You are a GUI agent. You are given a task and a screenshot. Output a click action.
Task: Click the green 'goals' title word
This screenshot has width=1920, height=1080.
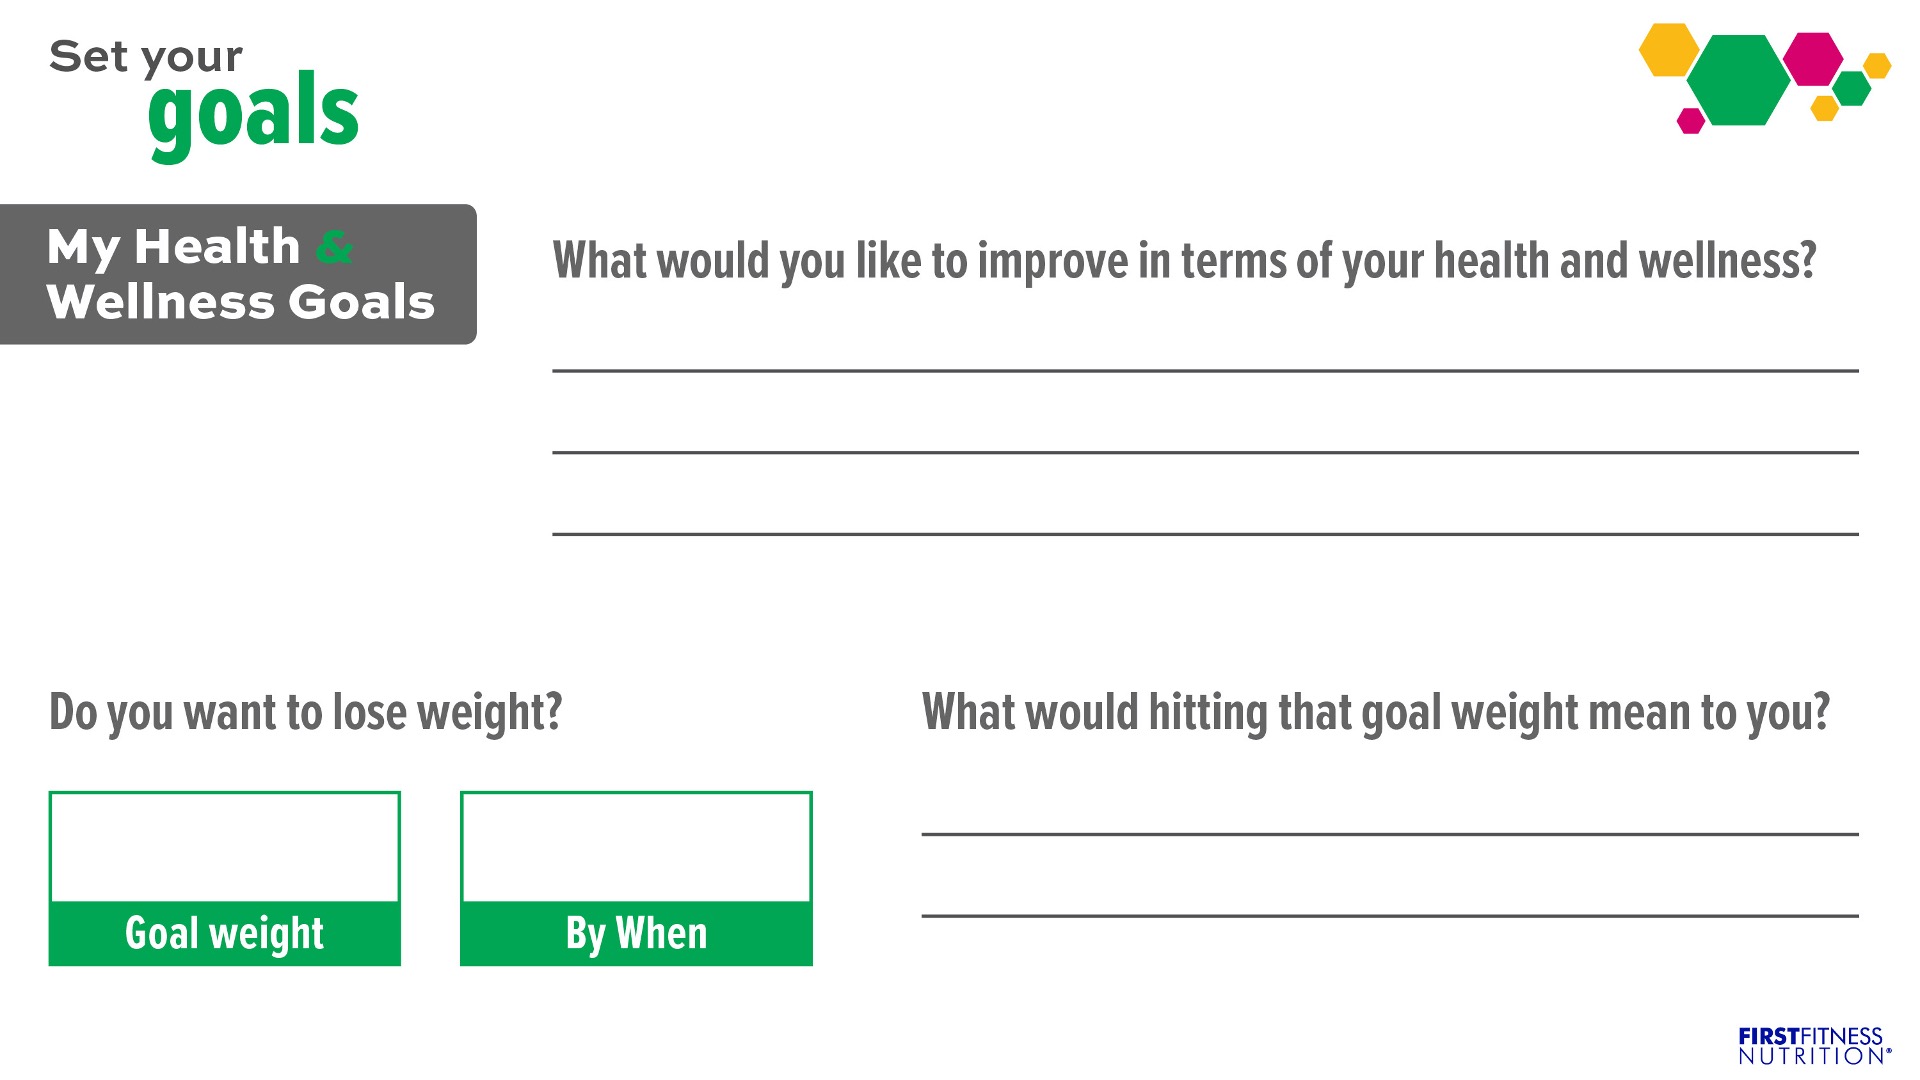click(253, 115)
